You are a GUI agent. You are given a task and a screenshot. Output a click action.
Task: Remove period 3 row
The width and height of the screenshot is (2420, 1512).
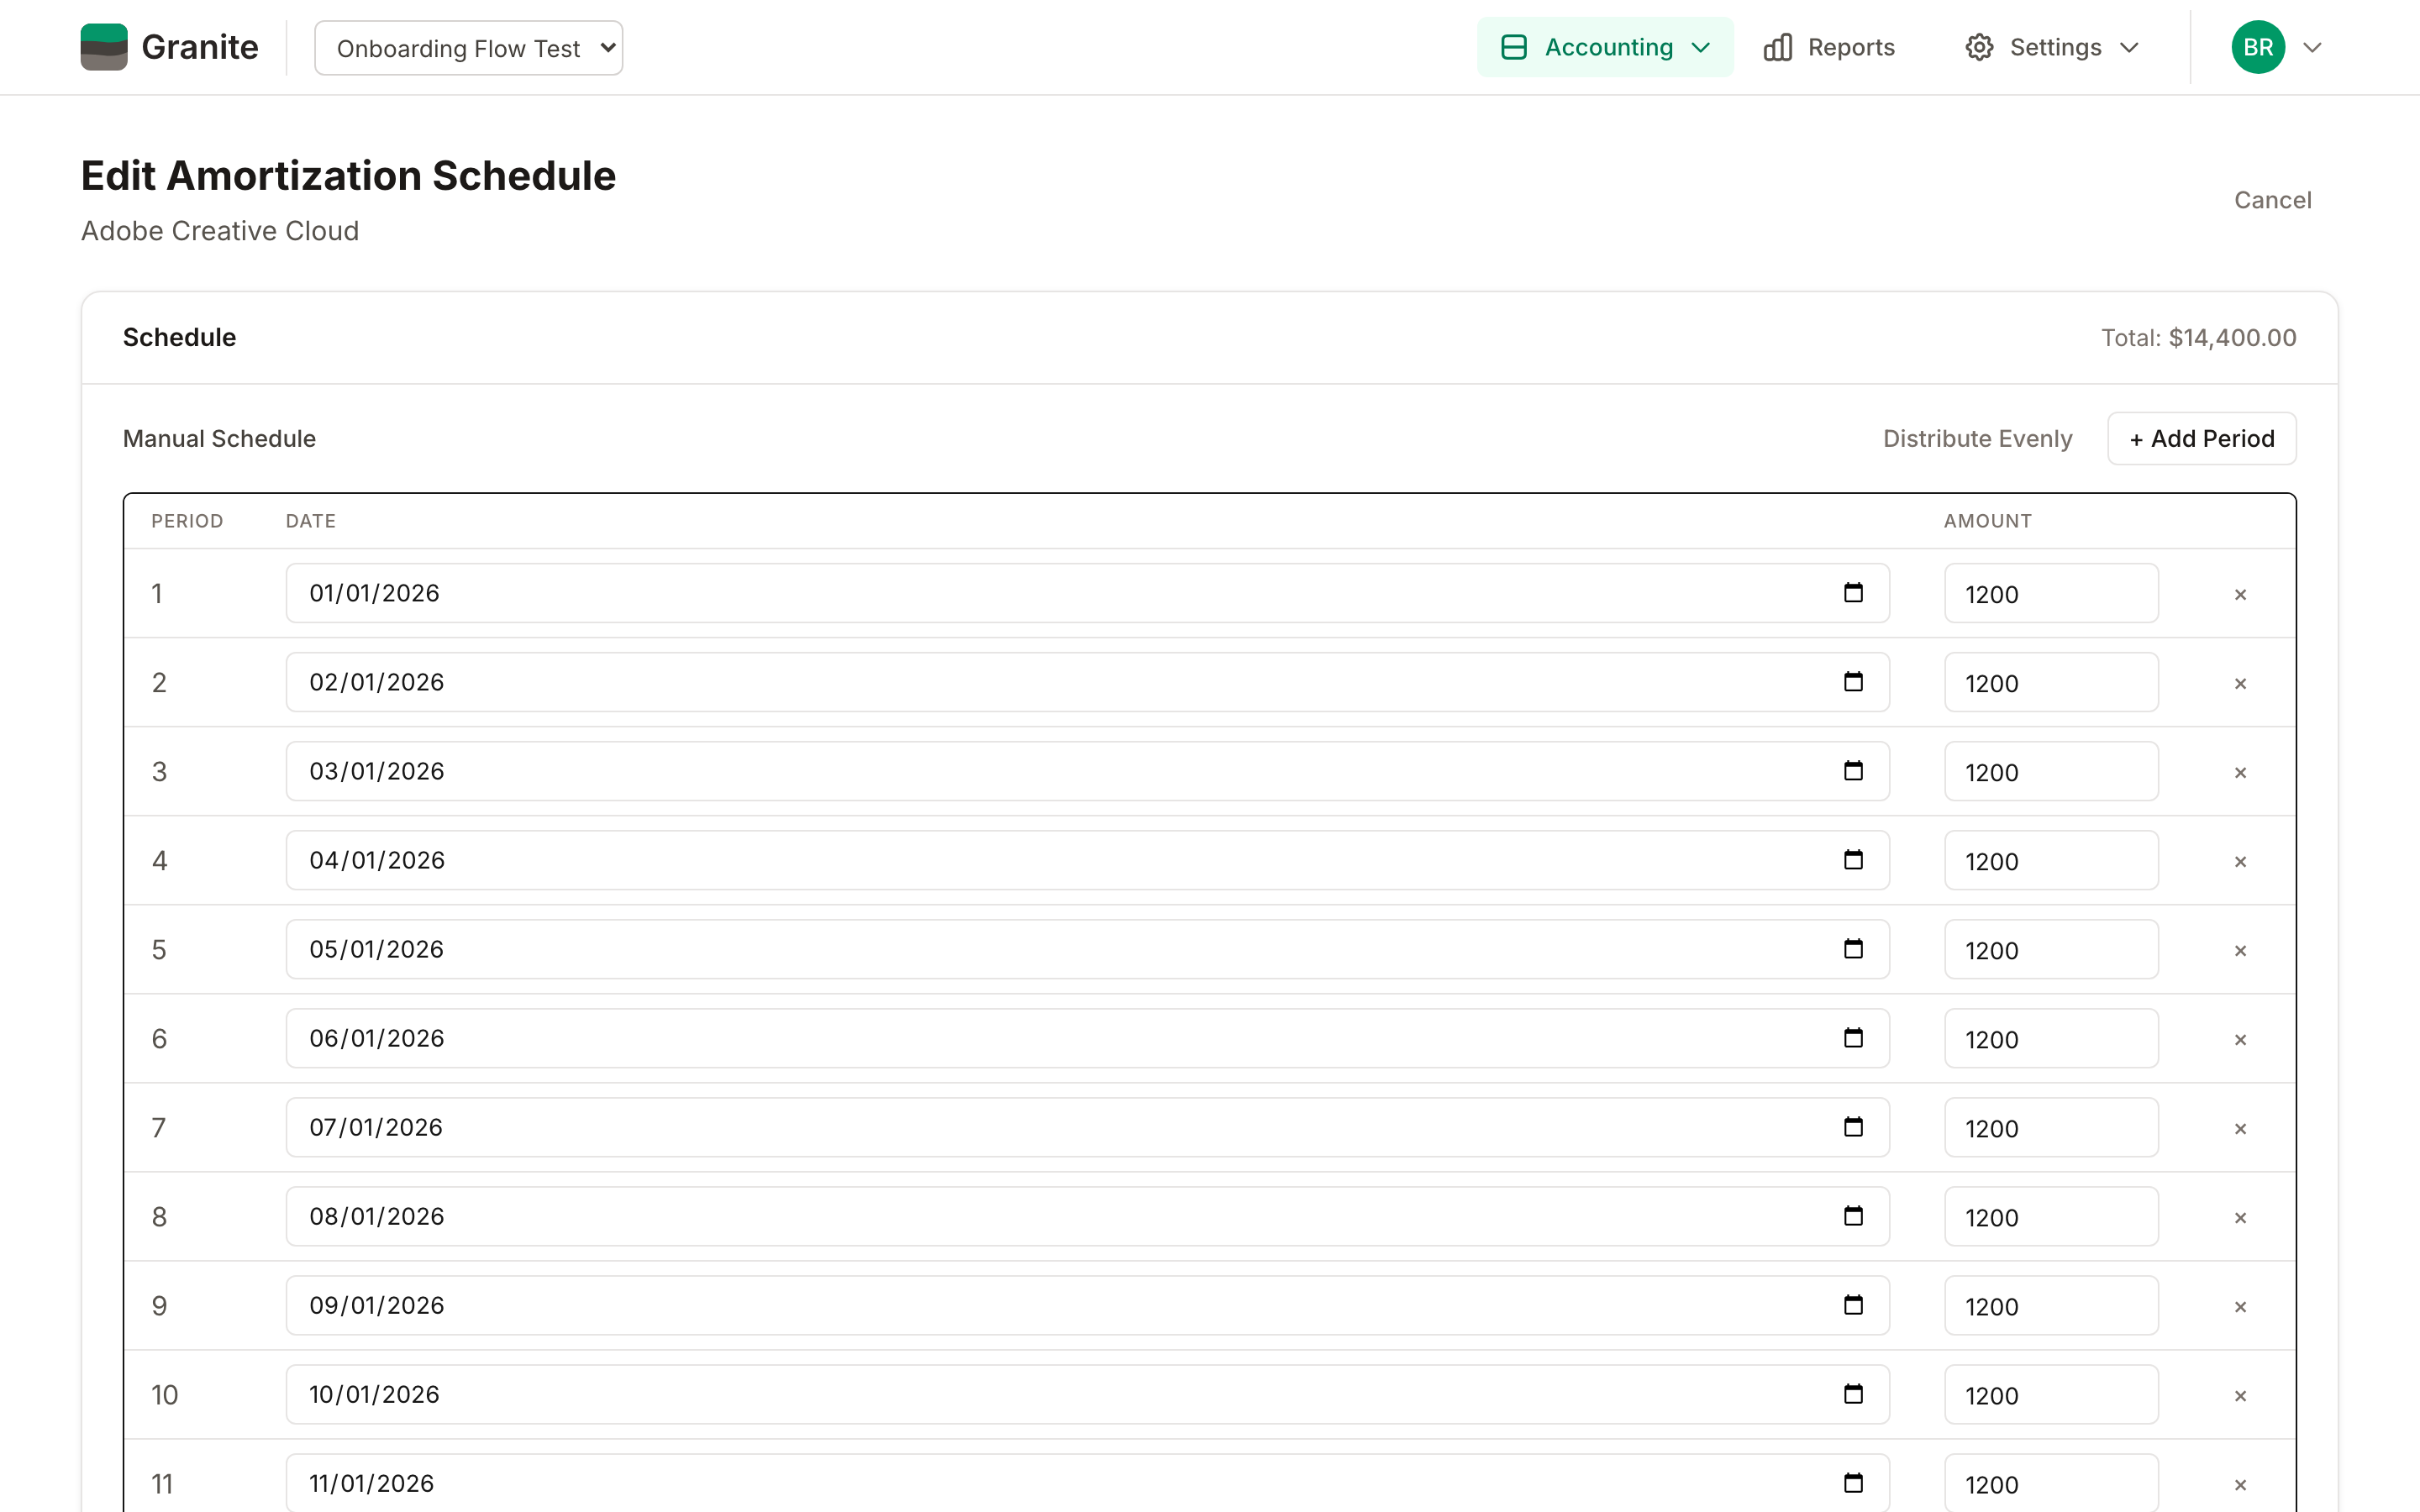(x=2240, y=772)
